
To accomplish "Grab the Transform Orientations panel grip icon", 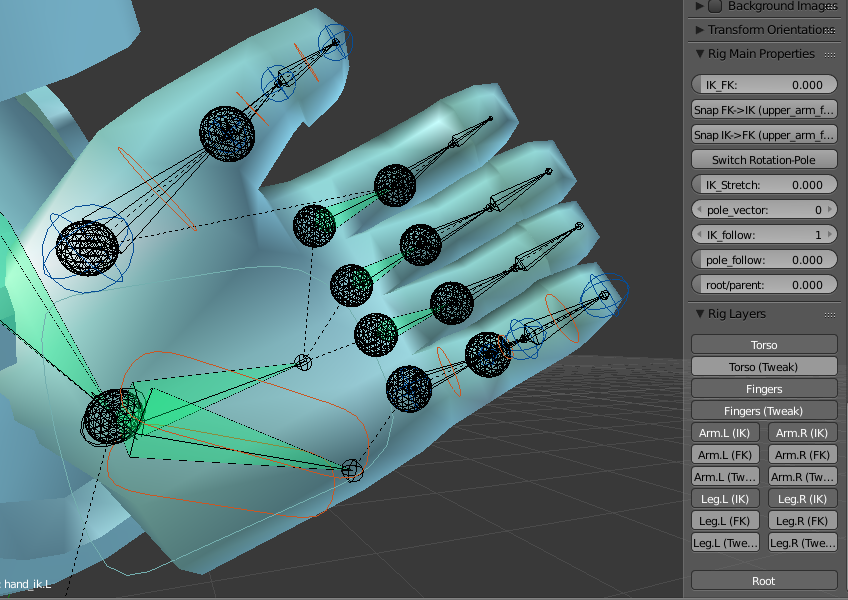I will [x=830, y=30].
